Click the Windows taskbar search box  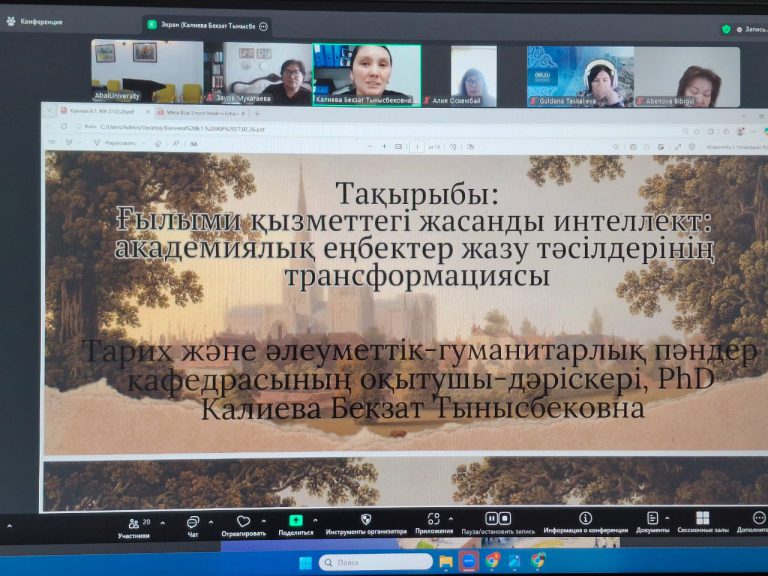[374, 562]
